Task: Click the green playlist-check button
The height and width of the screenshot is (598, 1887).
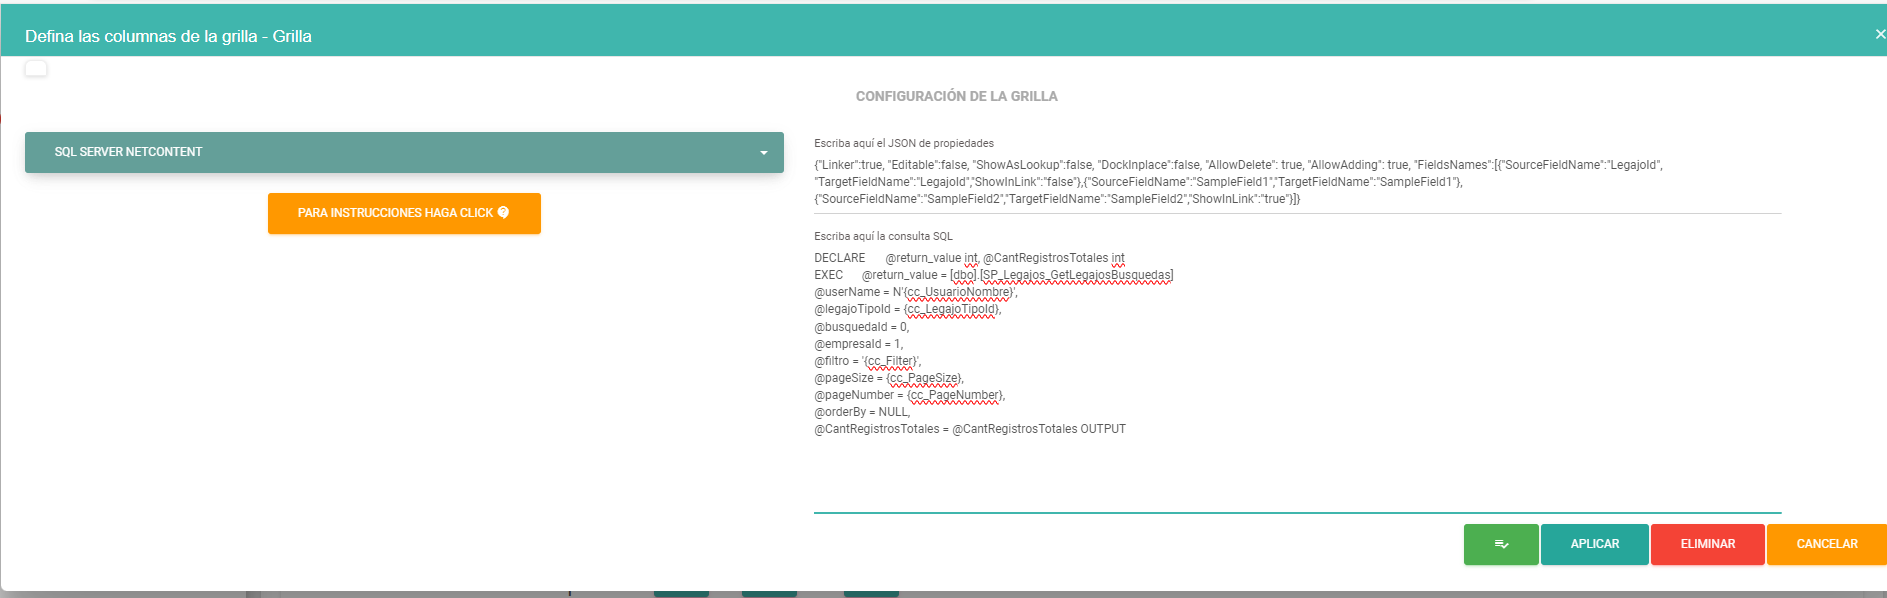Action: (x=1501, y=544)
